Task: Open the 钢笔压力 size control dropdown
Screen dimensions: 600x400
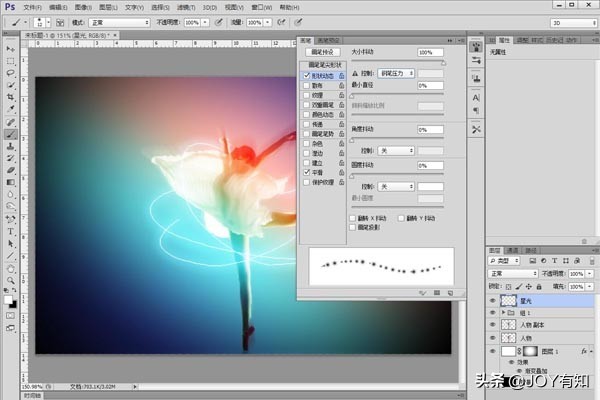Action: [396, 73]
